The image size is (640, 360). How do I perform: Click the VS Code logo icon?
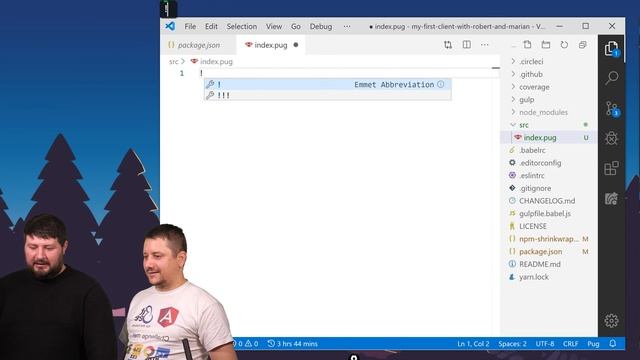(170, 26)
